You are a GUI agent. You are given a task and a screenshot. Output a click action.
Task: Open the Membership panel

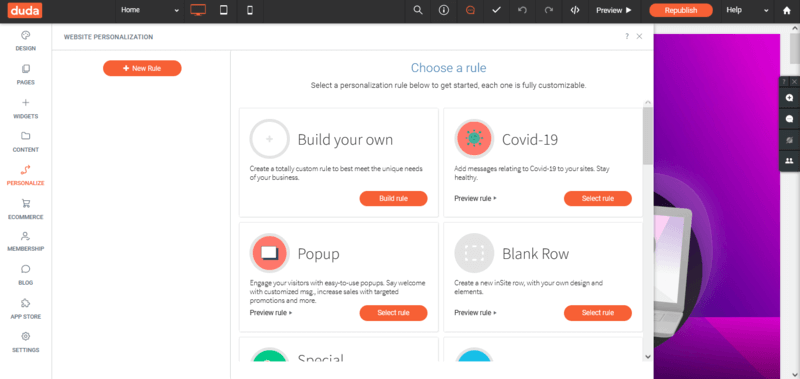pyautogui.click(x=26, y=242)
